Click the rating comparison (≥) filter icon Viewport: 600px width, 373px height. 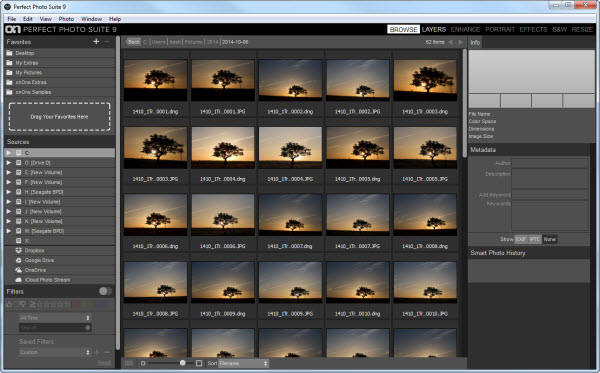click(33, 305)
